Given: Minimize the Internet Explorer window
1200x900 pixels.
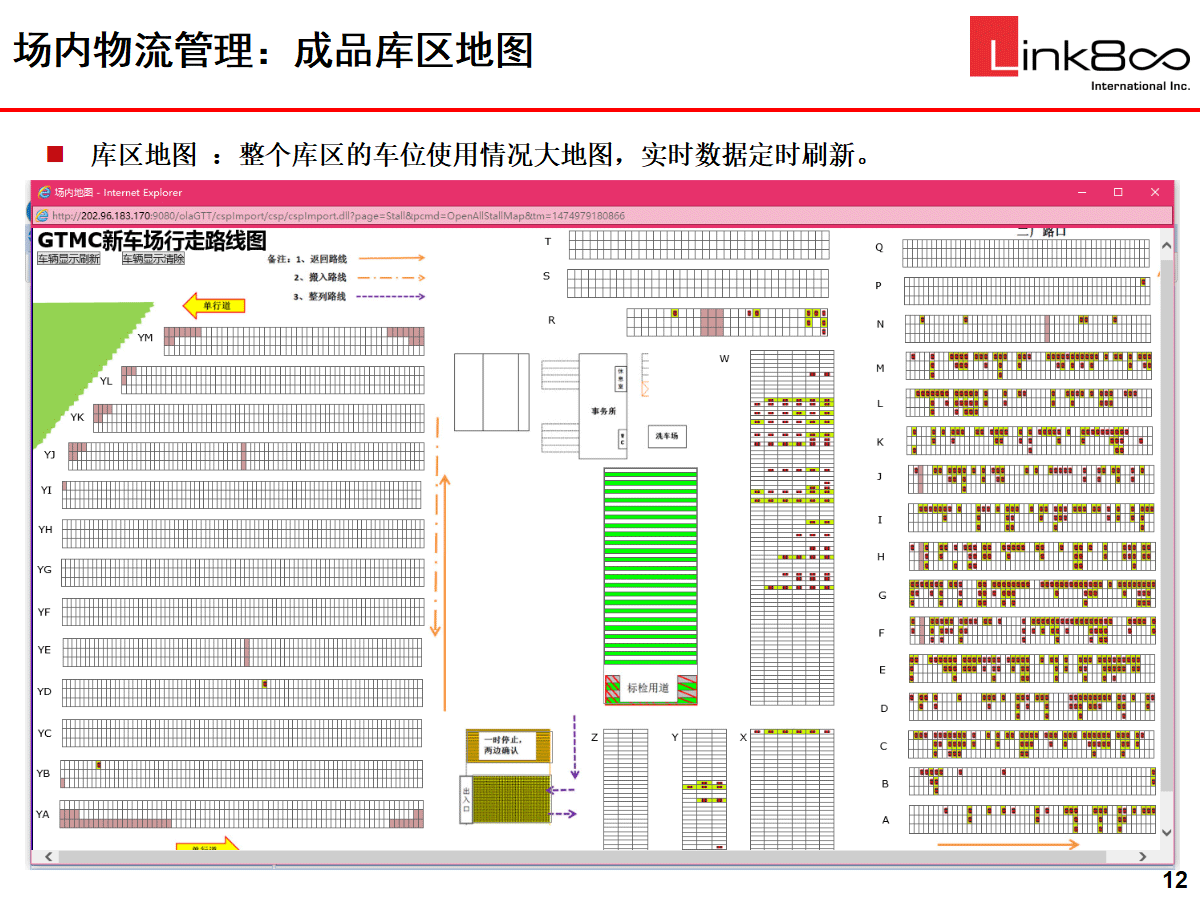Looking at the screenshot, I should click(1081, 192).
